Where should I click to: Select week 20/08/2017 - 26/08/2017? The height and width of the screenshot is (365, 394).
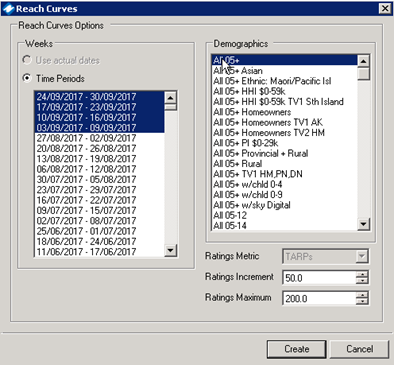coord(99,148)
